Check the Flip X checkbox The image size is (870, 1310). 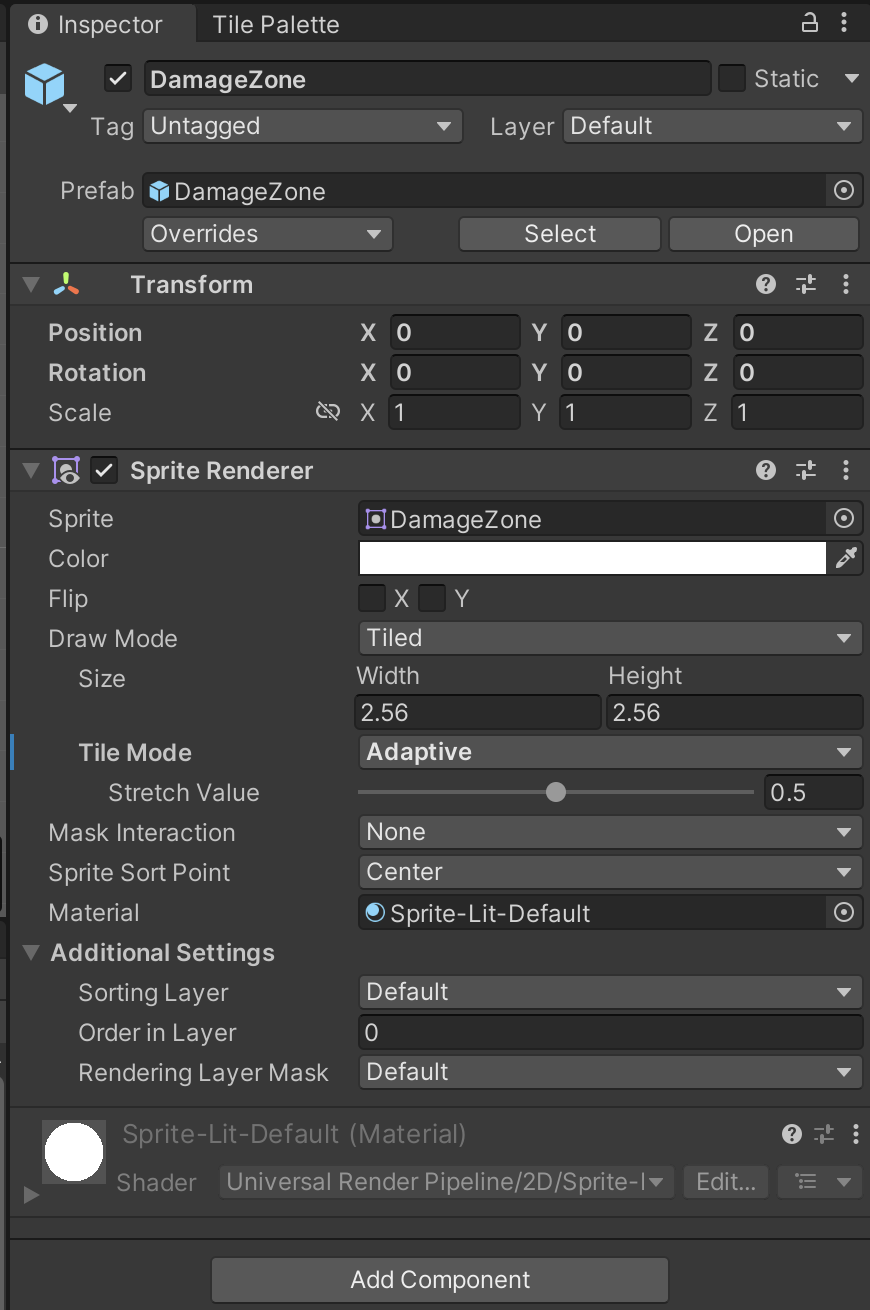tap(372, 599)
